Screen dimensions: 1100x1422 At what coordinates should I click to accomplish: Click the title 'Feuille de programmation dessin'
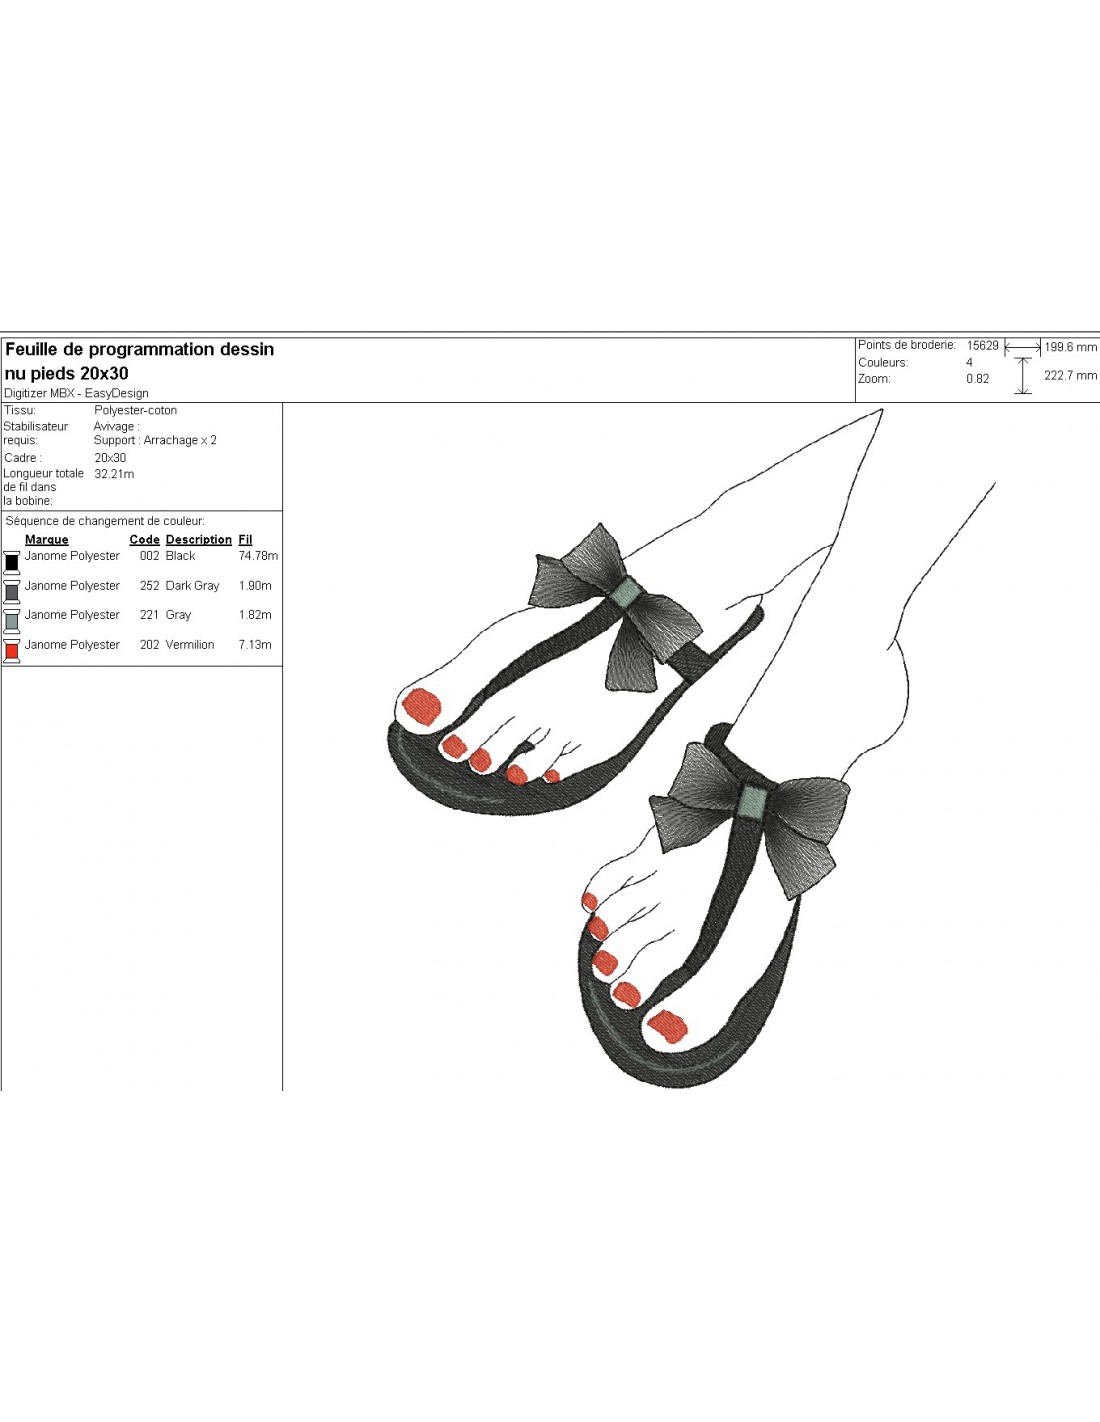(x=140, y=350)
